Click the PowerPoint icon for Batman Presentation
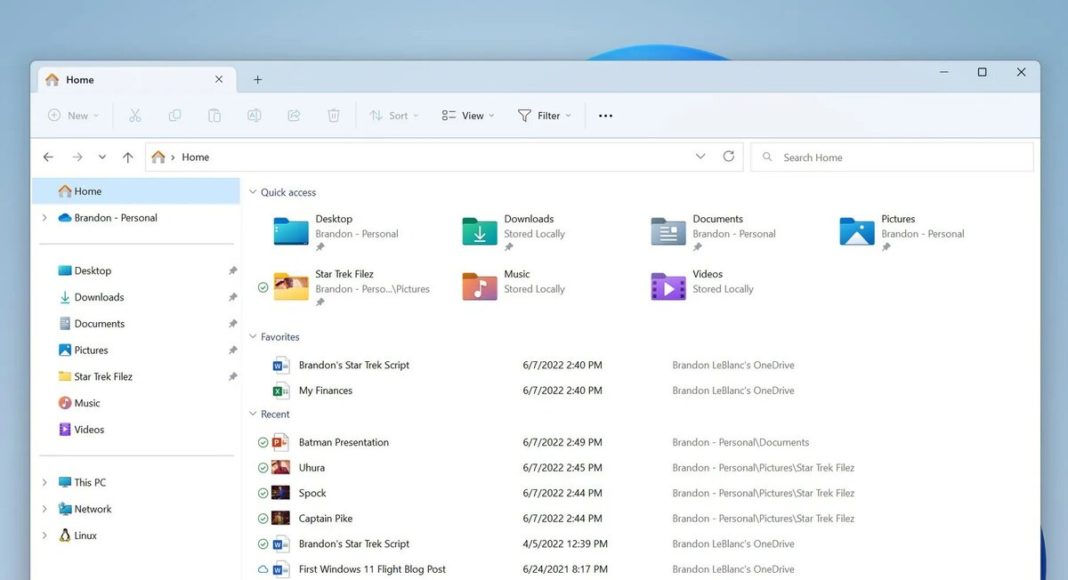The width and height of the screenshot is (1068, 580). [281, 442]
